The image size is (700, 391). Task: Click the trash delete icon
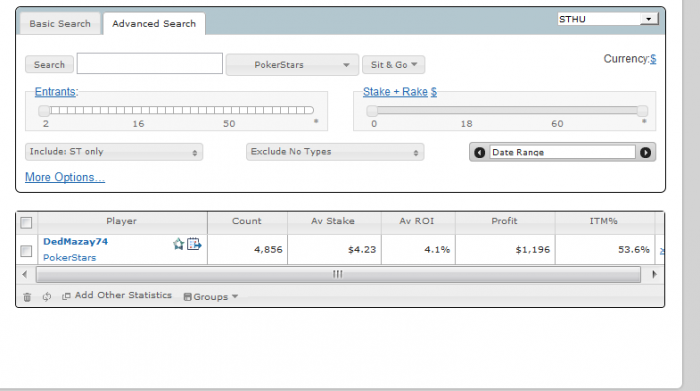(x=27, y=297)
